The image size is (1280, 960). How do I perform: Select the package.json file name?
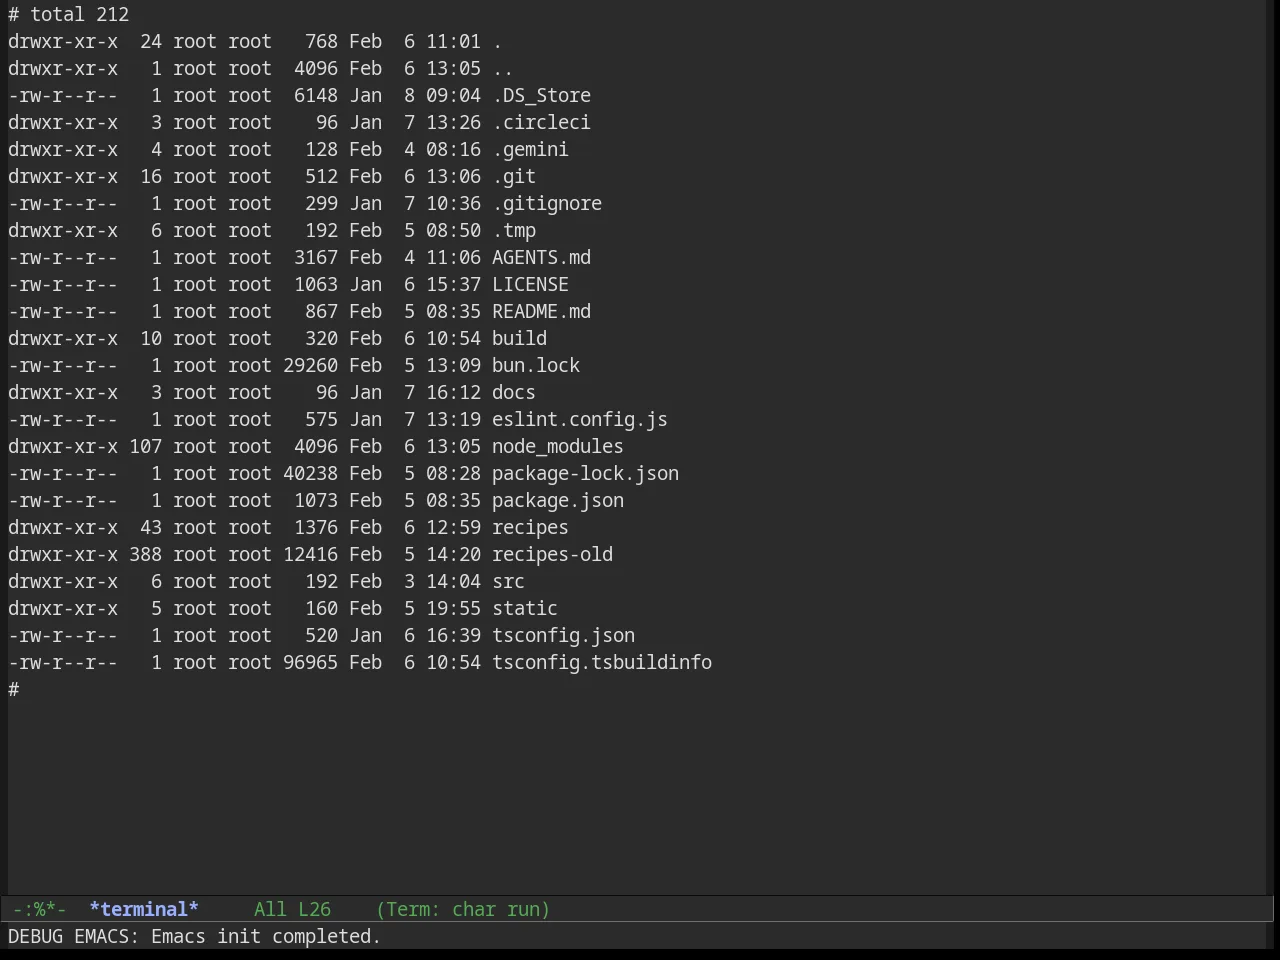558,500
